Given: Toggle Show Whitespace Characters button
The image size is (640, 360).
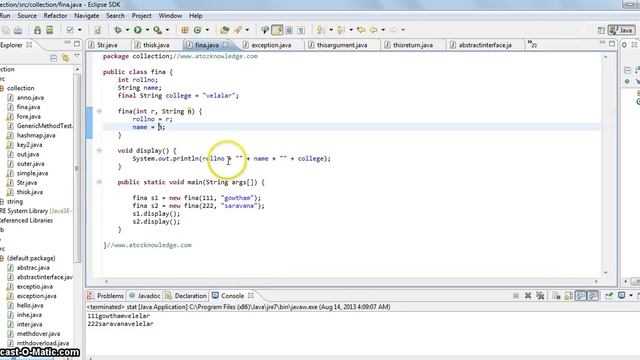Looking at the screenshot, I should coord(301,30).
